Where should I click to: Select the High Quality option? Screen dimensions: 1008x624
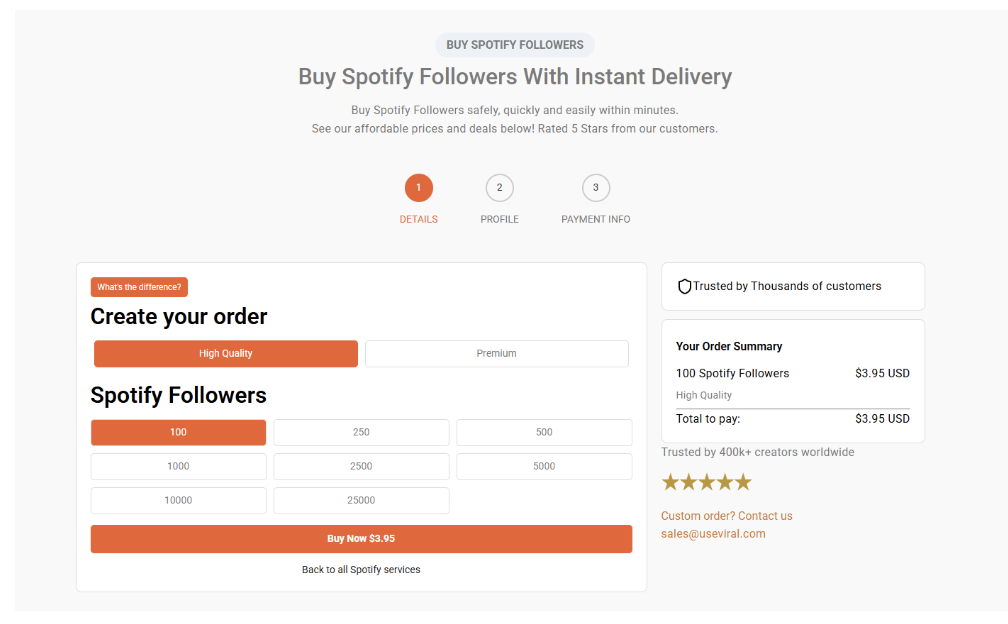(x=226, y=354)
